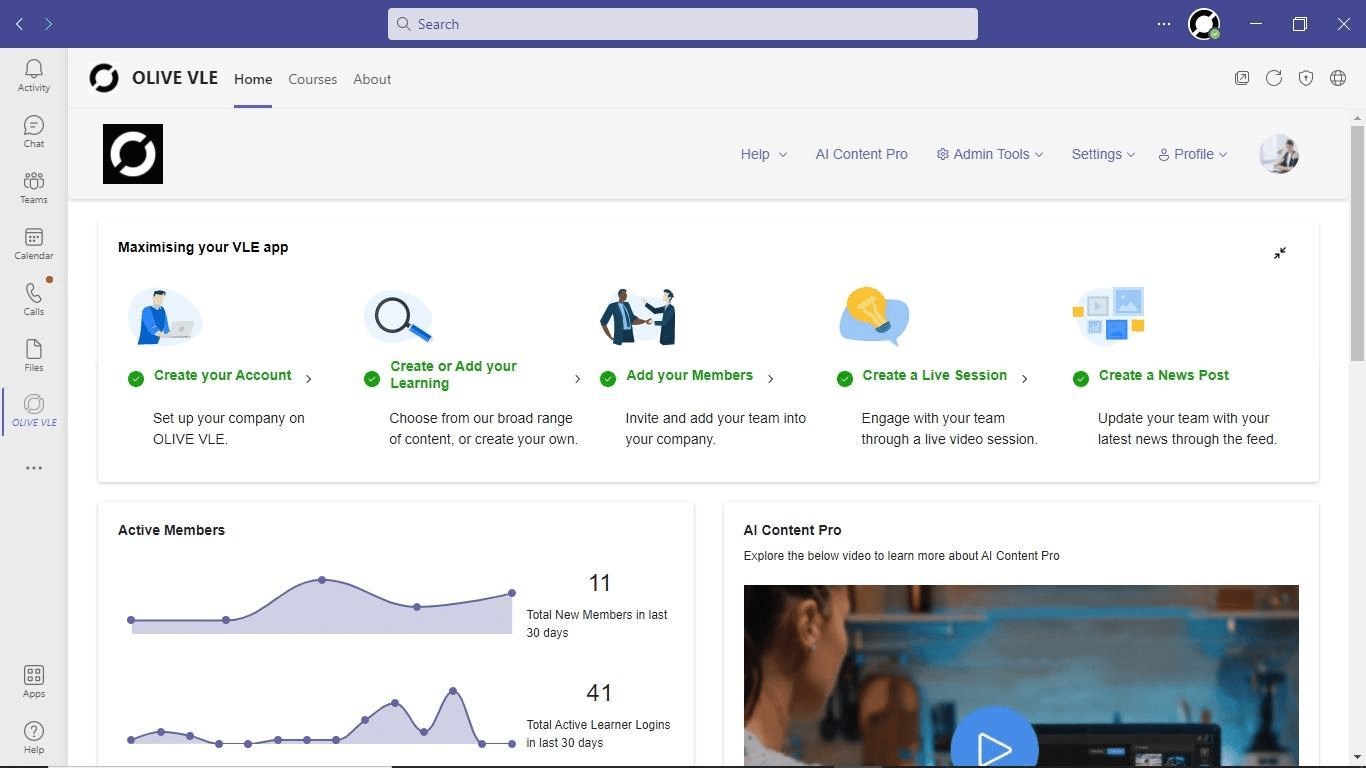Image resolution: width=1366 pixels, height=768 pixels.
Task: Click the green check beside Add your Members
Action: click(x=608, y=378)
